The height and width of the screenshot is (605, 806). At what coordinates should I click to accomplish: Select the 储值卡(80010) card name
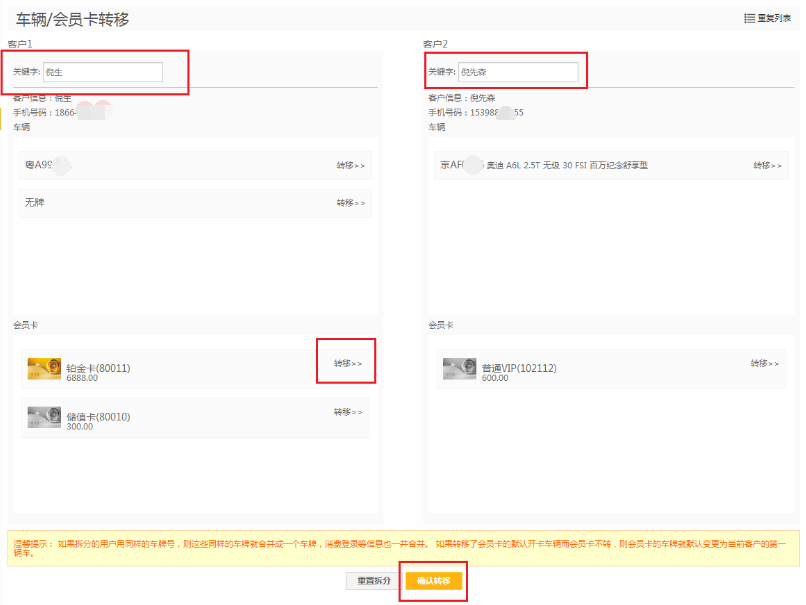98,417
